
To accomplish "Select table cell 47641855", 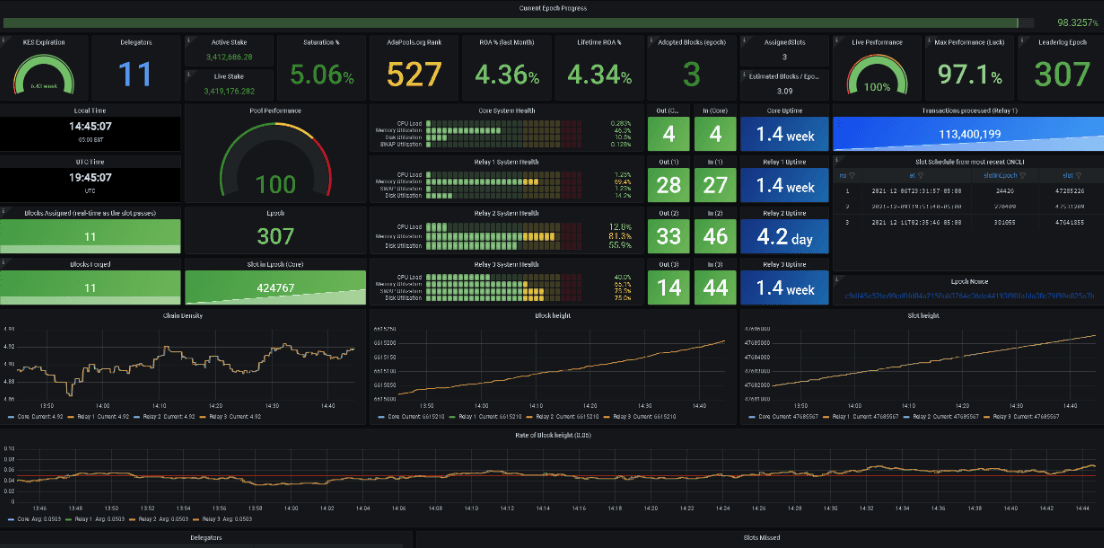I will [1069, 223].
